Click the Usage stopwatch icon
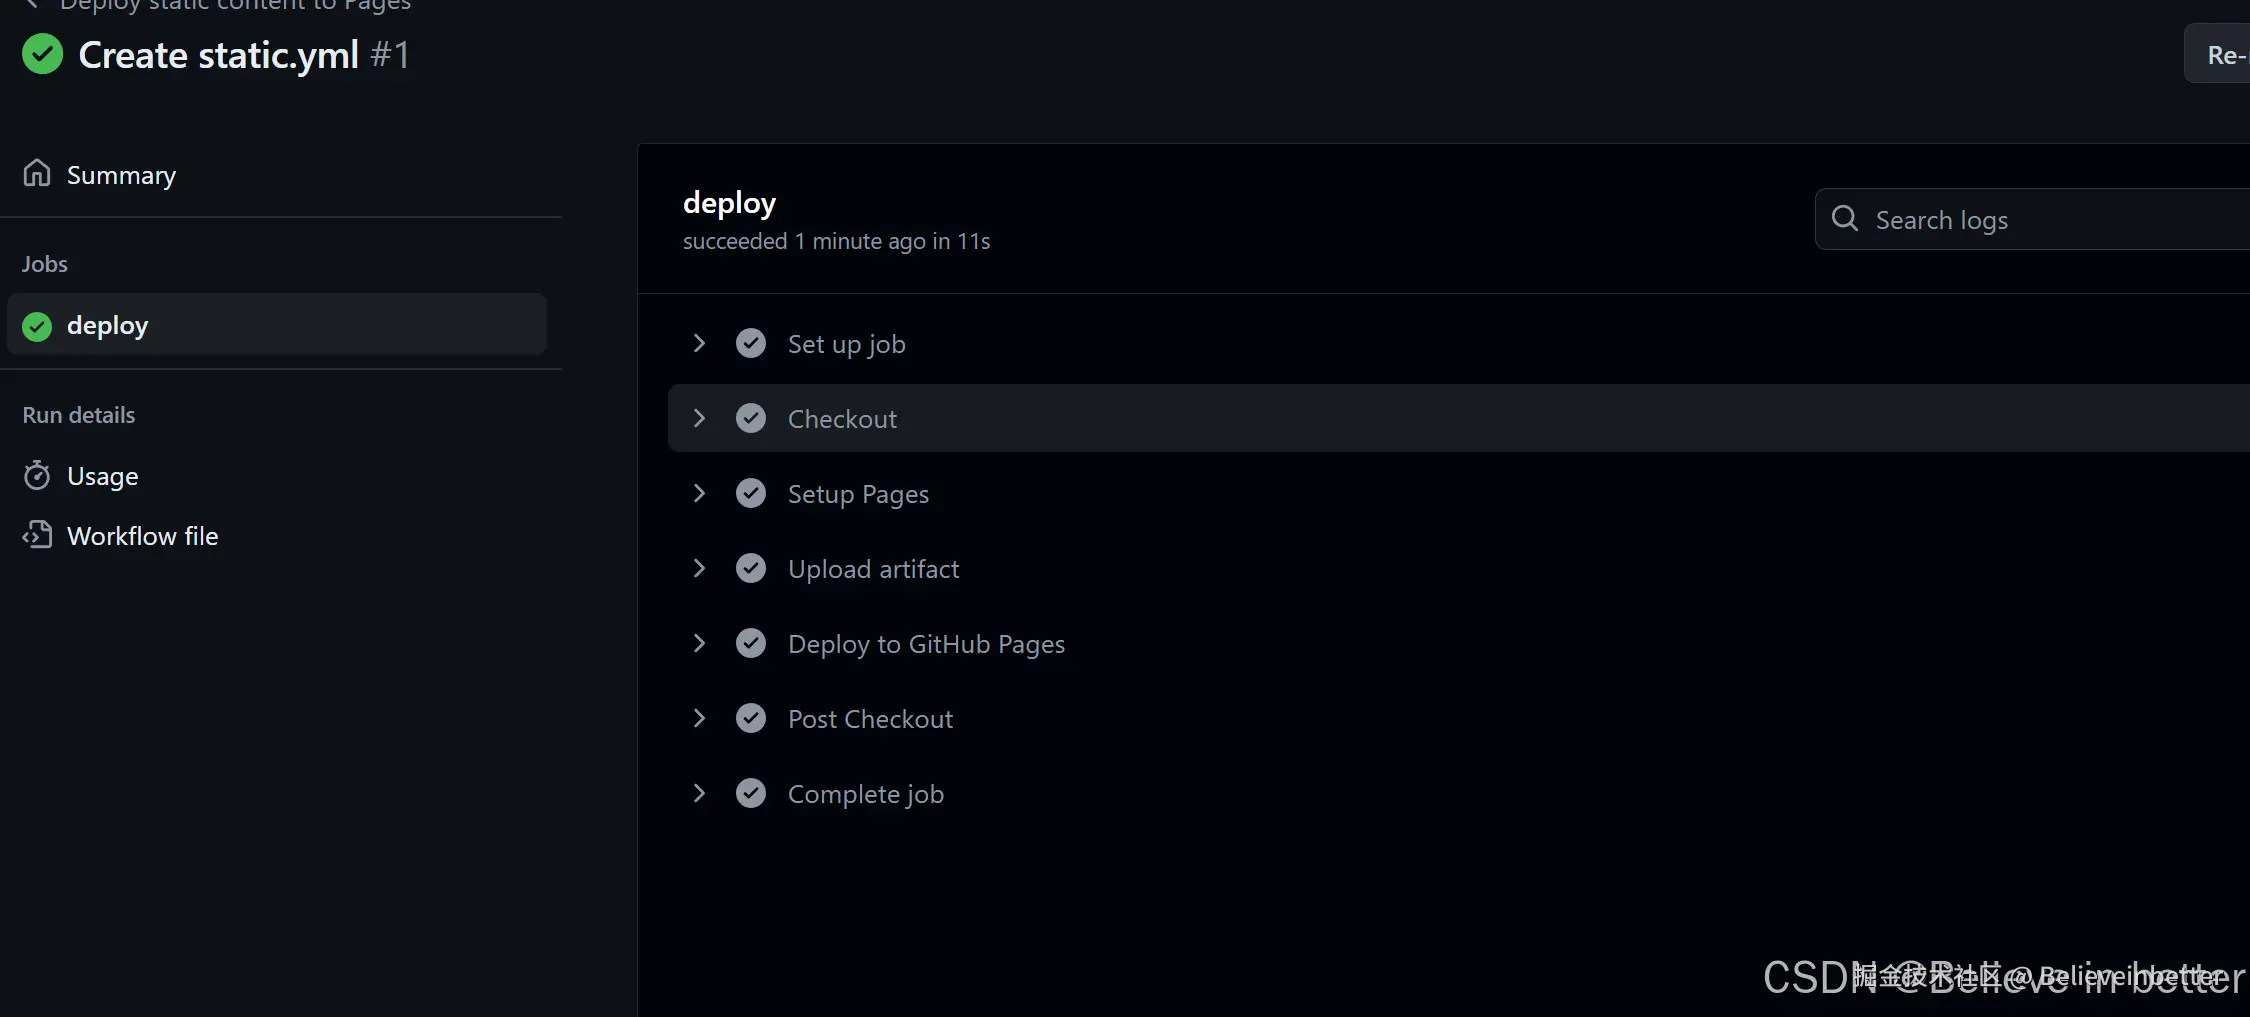The width and height of the screenshot is (2250, 1017). tap(37, 476)
